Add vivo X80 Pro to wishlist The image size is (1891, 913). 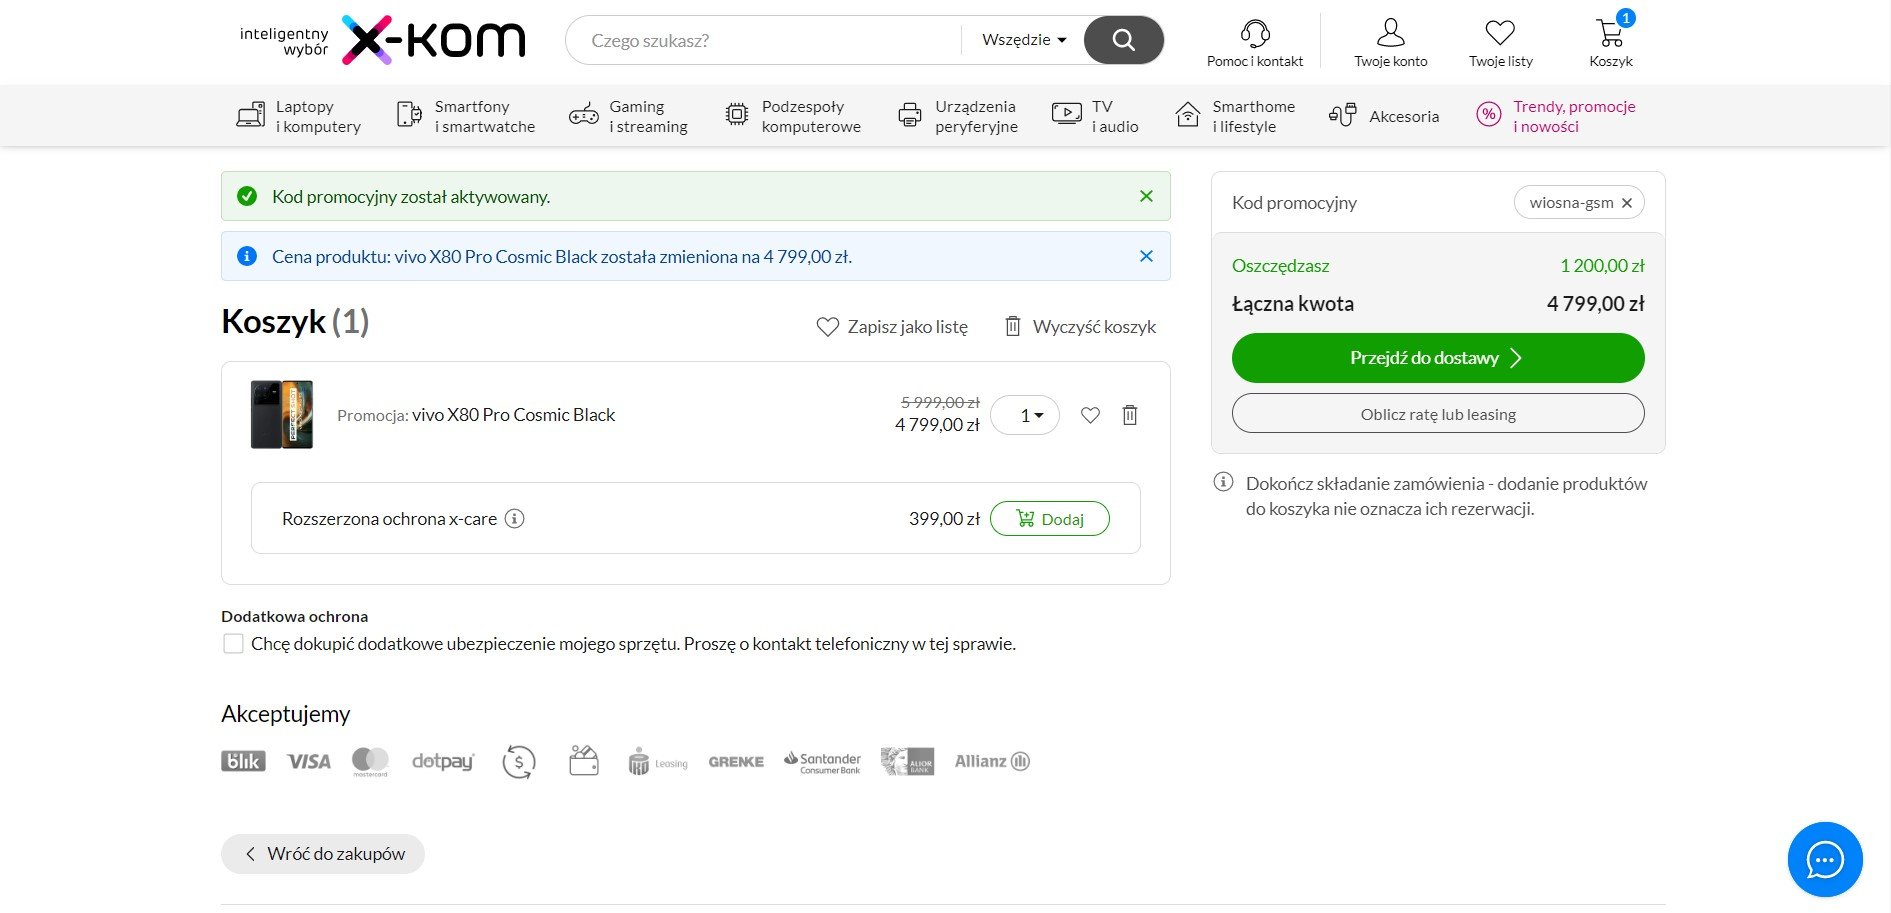point(1090,415)
